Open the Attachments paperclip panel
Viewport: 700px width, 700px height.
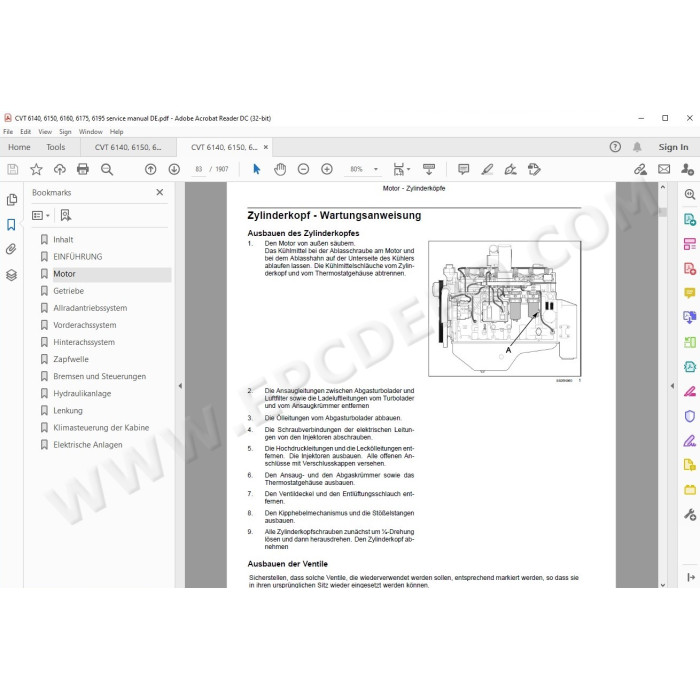click(x=12, y=249)
